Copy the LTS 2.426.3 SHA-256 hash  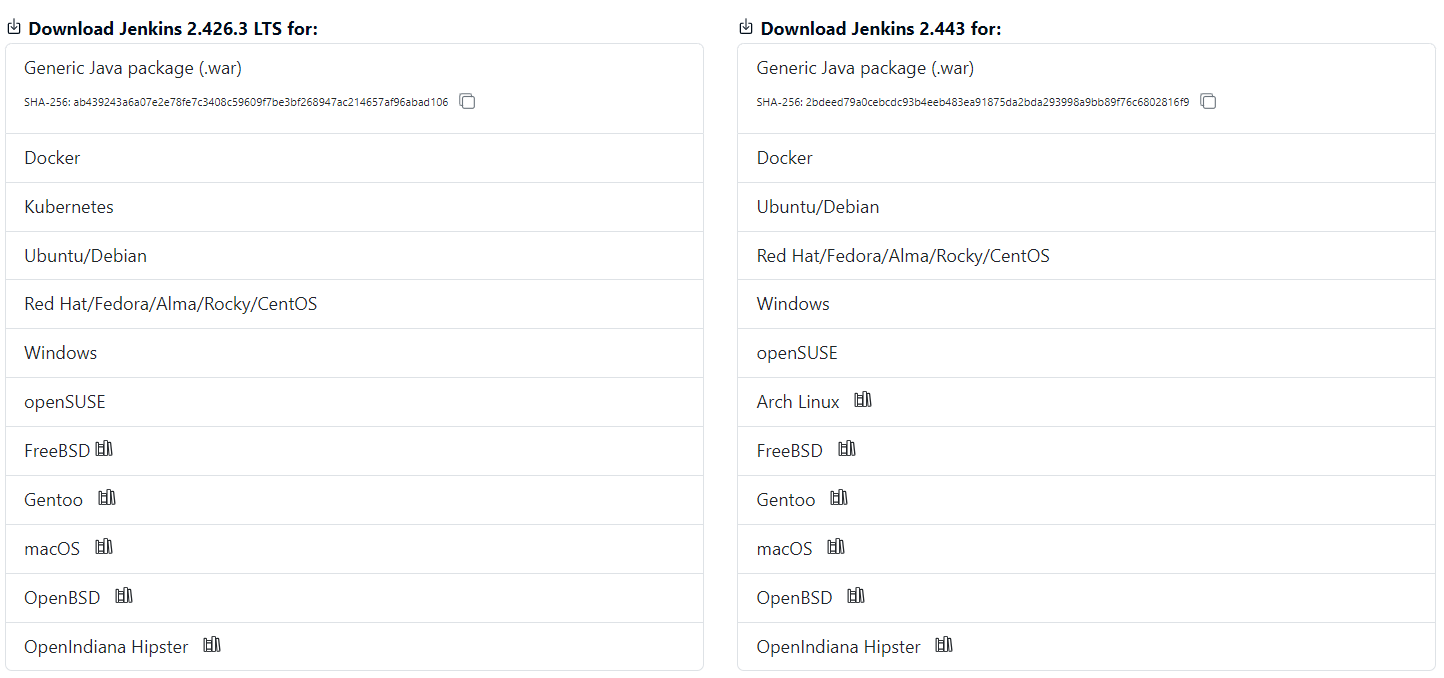pyautogui.click(x=467, y=101)
